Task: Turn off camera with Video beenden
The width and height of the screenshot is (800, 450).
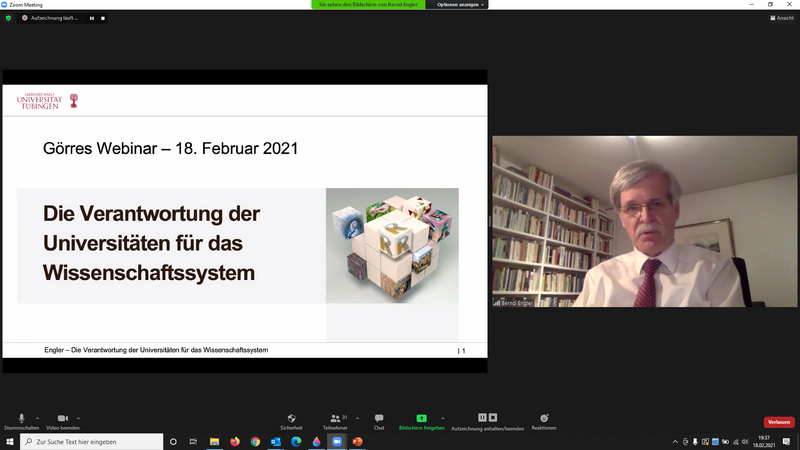Action: (x=62, y=420)
